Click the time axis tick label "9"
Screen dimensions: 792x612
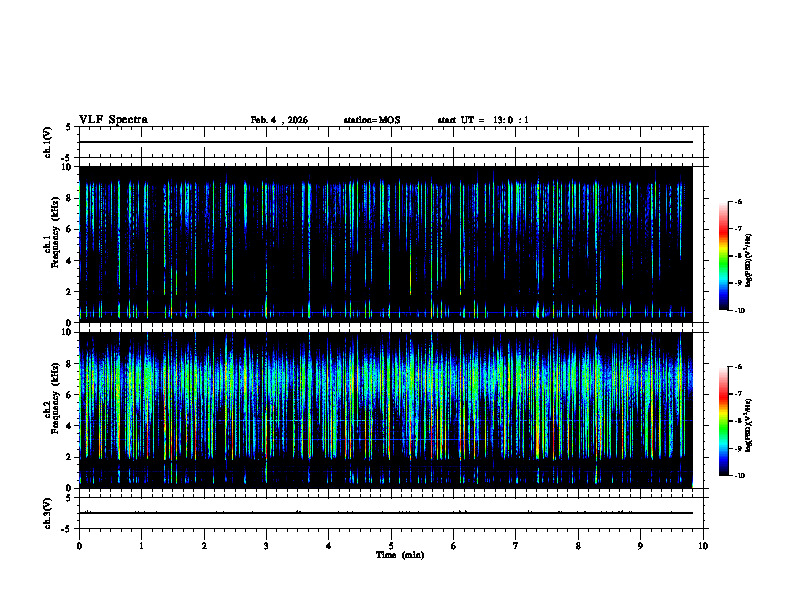[x=640, y=546]
